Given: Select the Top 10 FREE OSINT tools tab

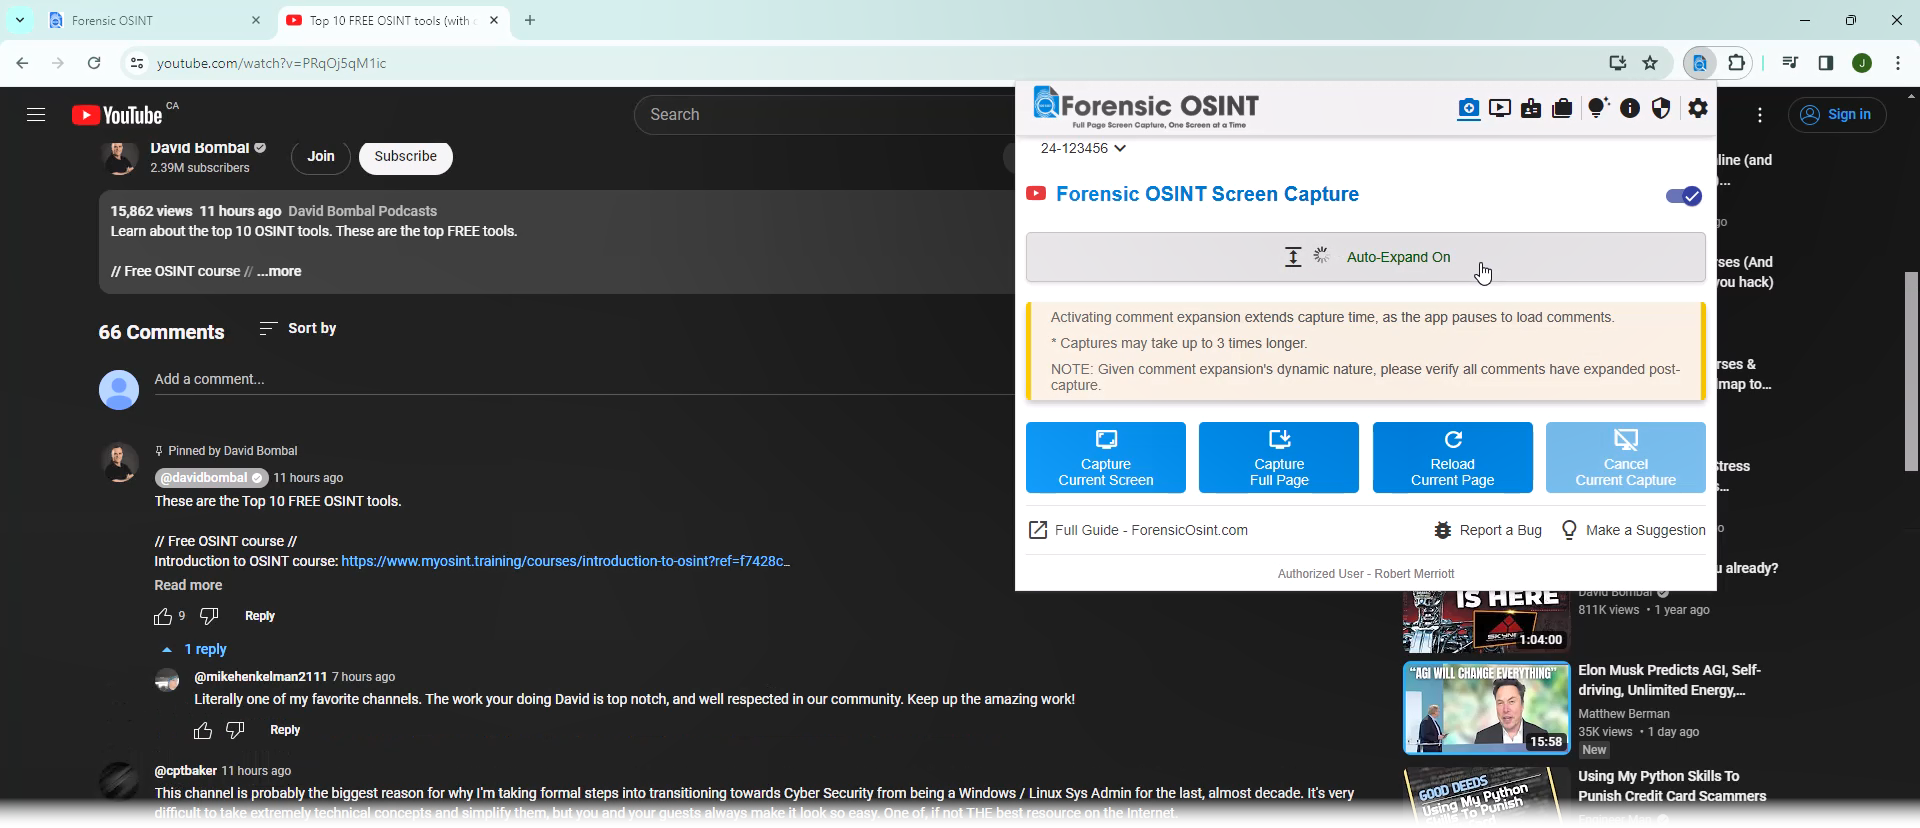Looking at the screenshot, I should point(392,20).
